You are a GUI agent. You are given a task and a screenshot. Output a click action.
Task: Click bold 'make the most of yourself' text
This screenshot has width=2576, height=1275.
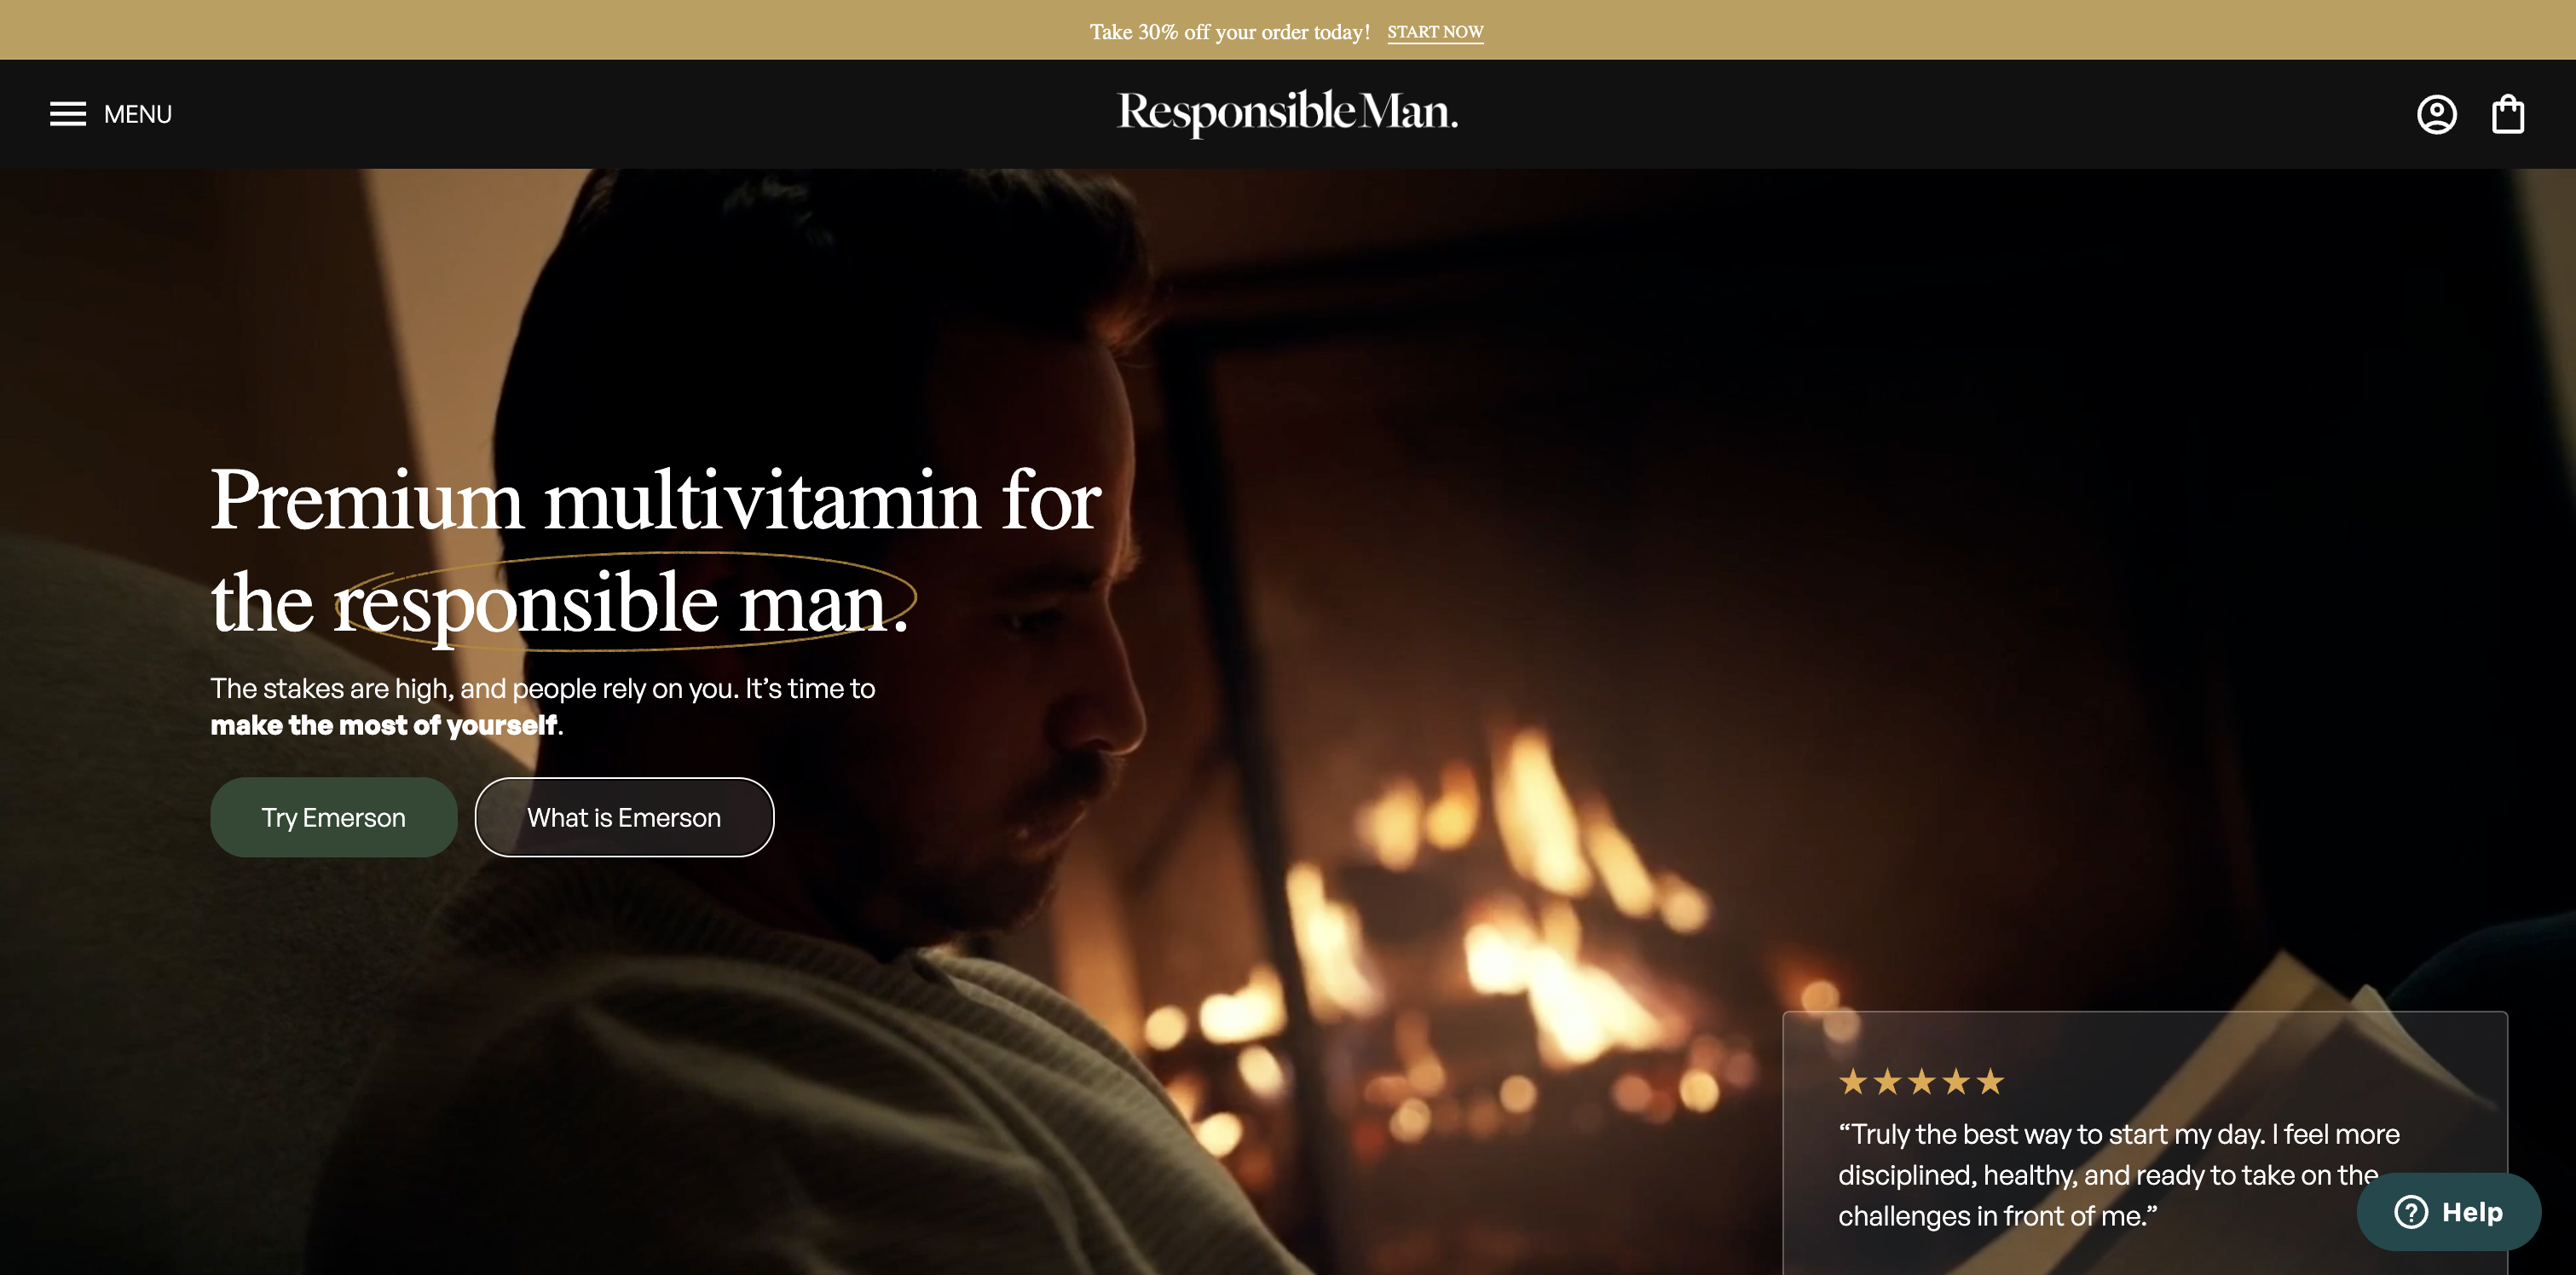[x=384, y=725]
